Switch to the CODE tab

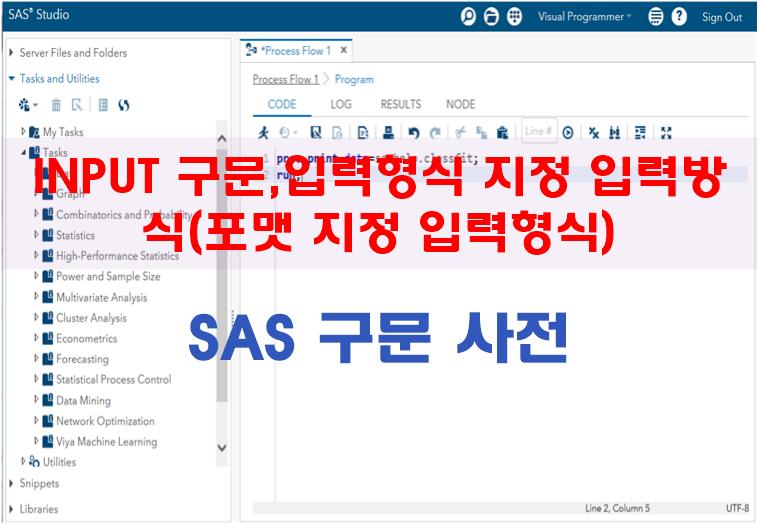coord(282,104)
